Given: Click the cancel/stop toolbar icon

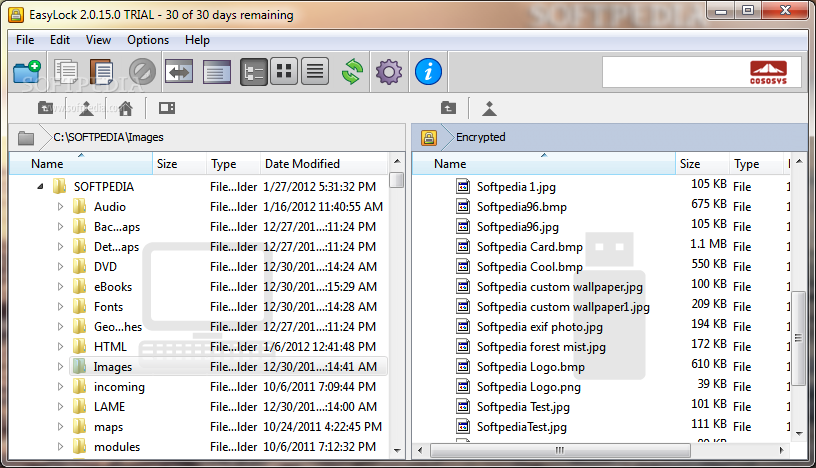Looking at the screenshot, I should [x=142, y=72].
